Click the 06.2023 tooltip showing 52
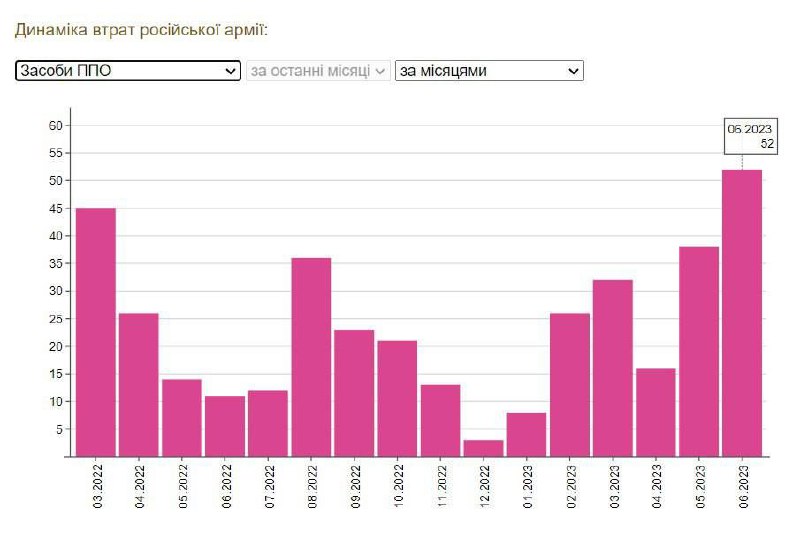 point(751,136)
